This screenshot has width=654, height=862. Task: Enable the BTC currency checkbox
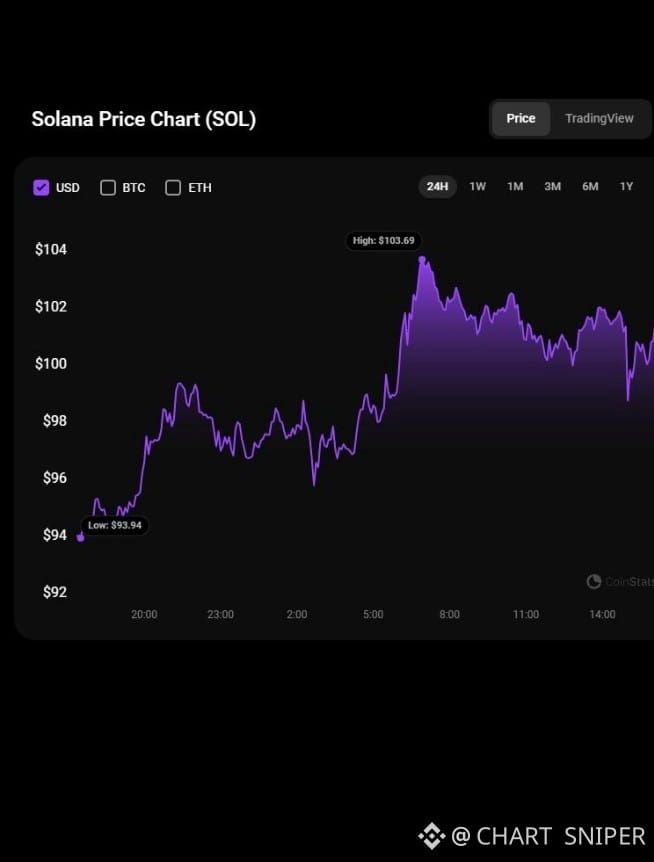(108, 187)
